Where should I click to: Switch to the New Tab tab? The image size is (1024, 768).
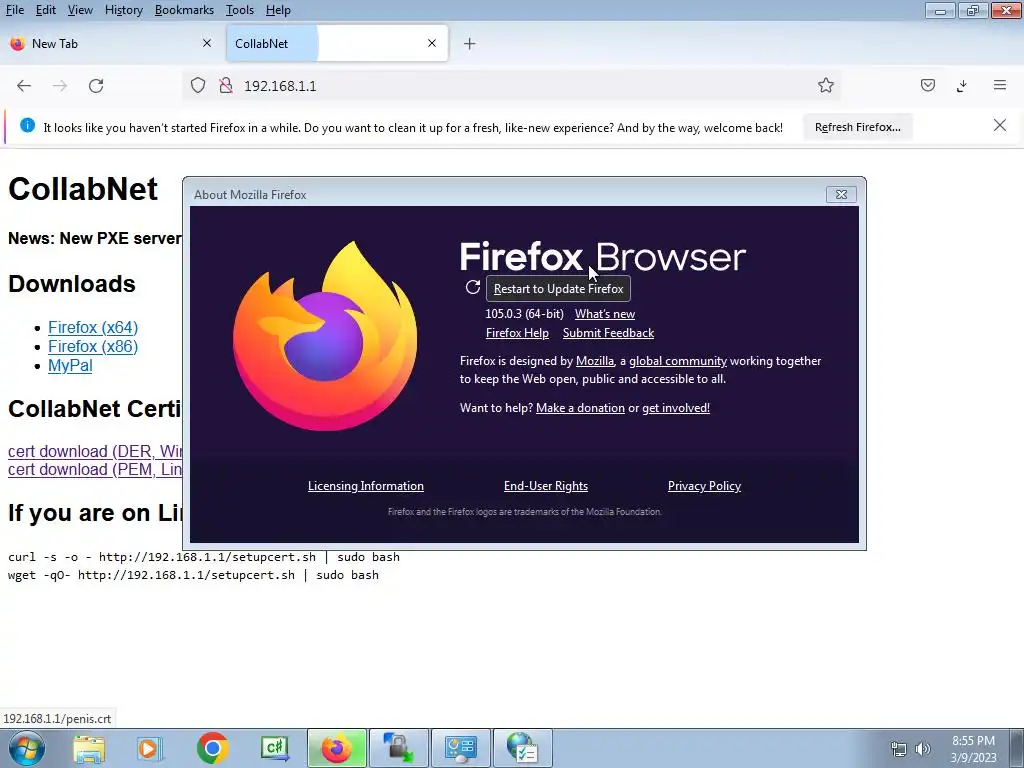pyautogui.click(x=111, y=44)
